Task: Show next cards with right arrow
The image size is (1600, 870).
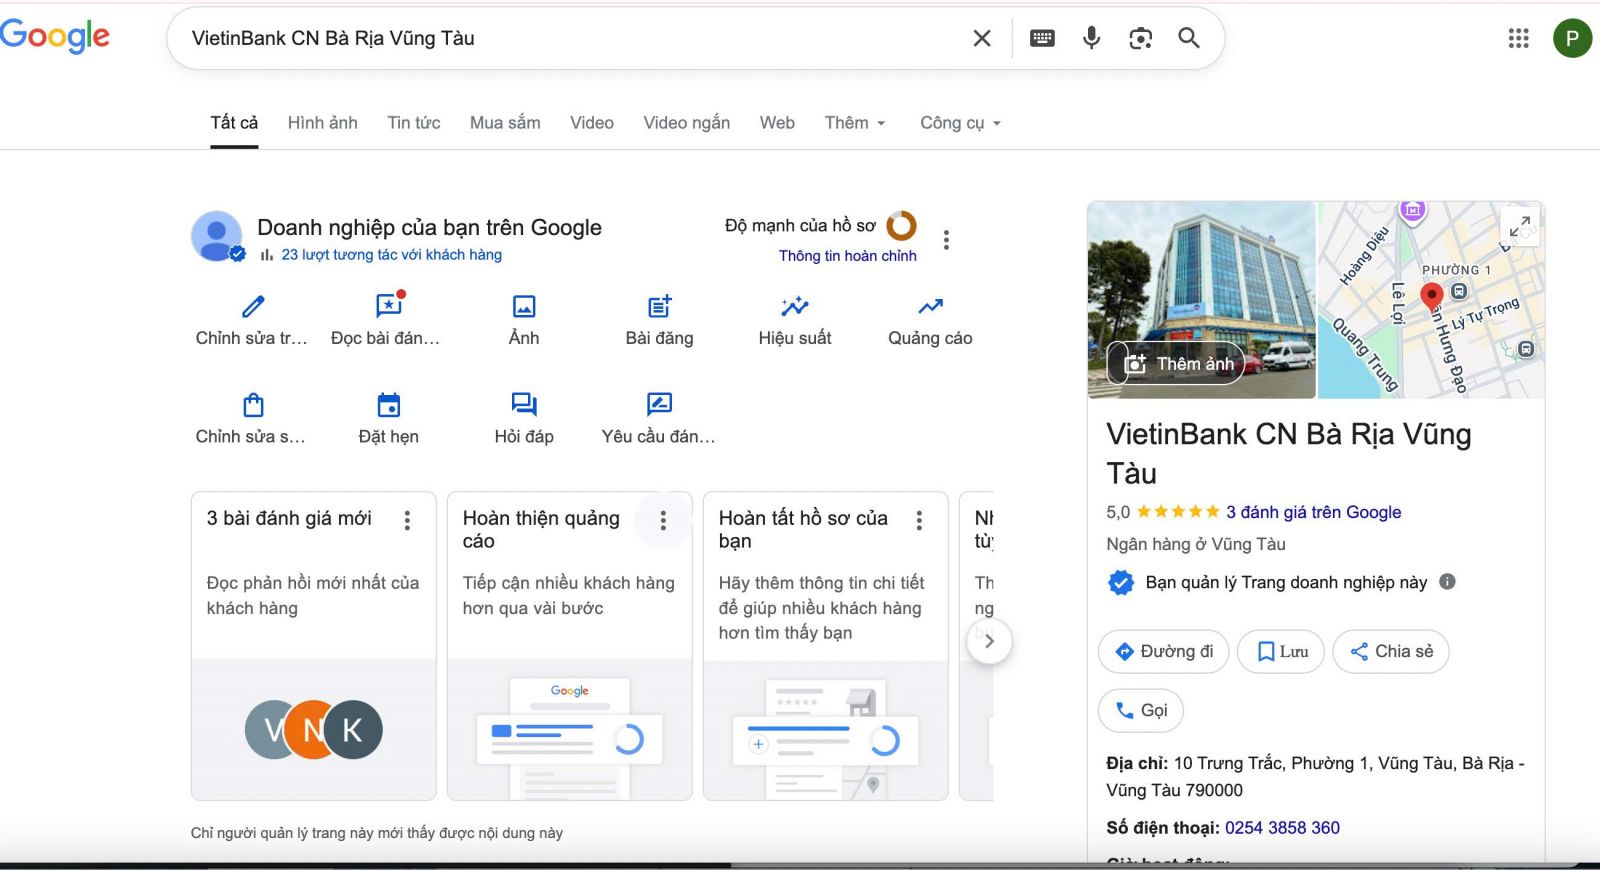Action: tap(989, 641)
